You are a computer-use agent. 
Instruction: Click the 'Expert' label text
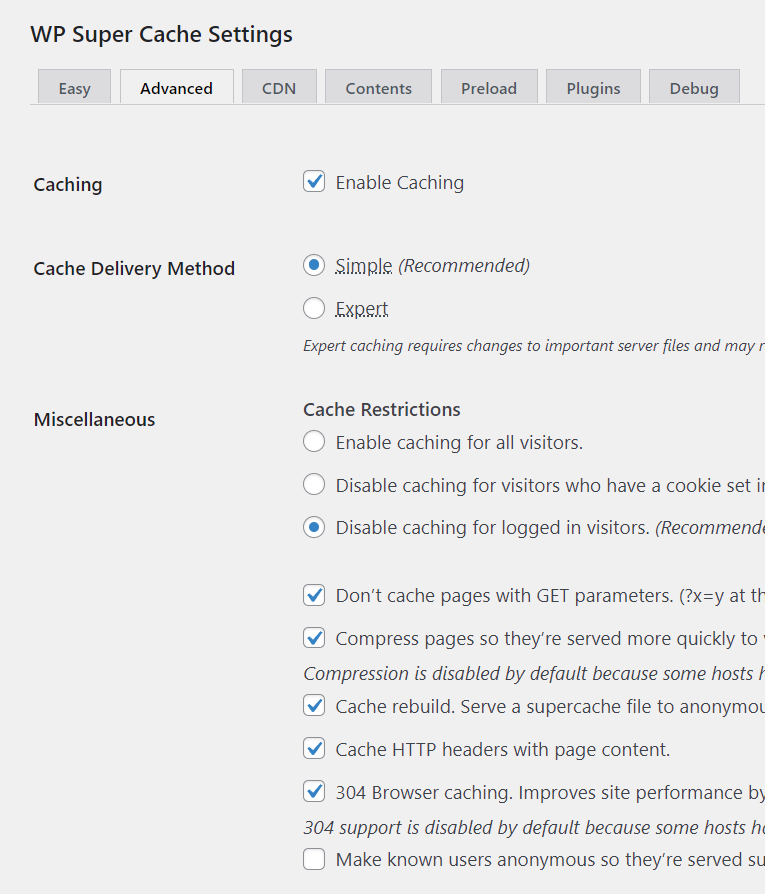[x=361, y=309]
